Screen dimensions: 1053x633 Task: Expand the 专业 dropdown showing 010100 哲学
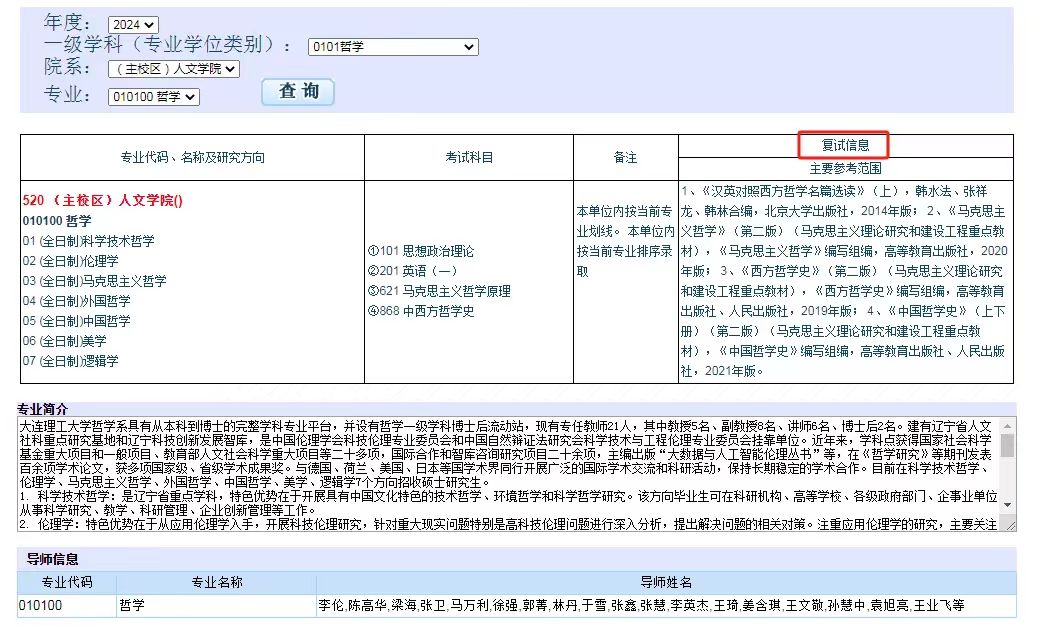[154, 97]
